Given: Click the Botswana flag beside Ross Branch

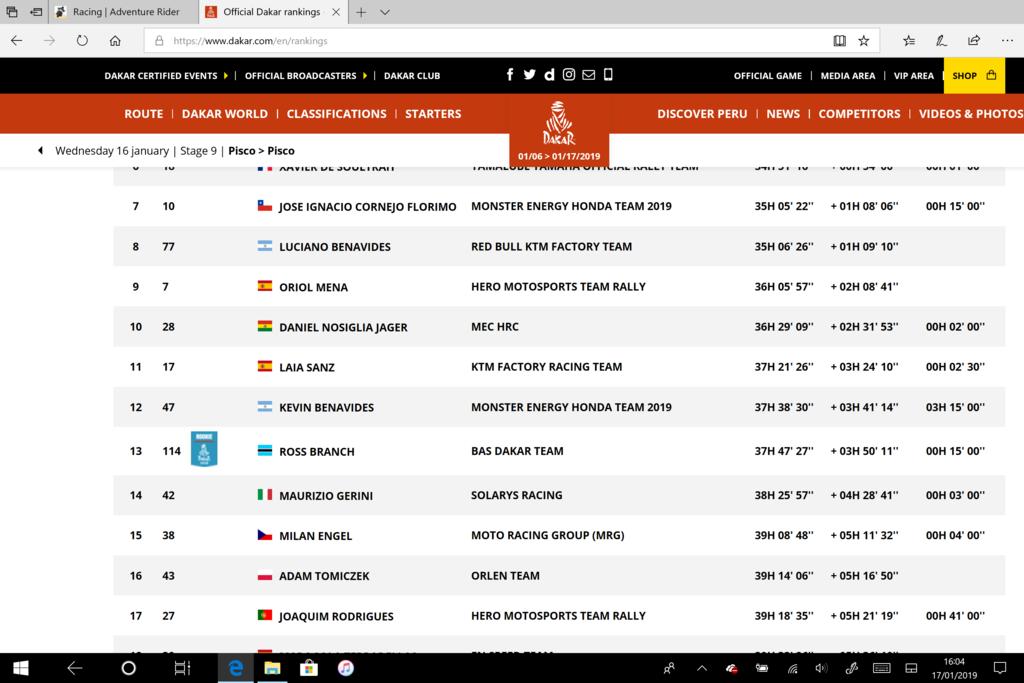Looking at the screenshot, I should click(x=264, y=451).
